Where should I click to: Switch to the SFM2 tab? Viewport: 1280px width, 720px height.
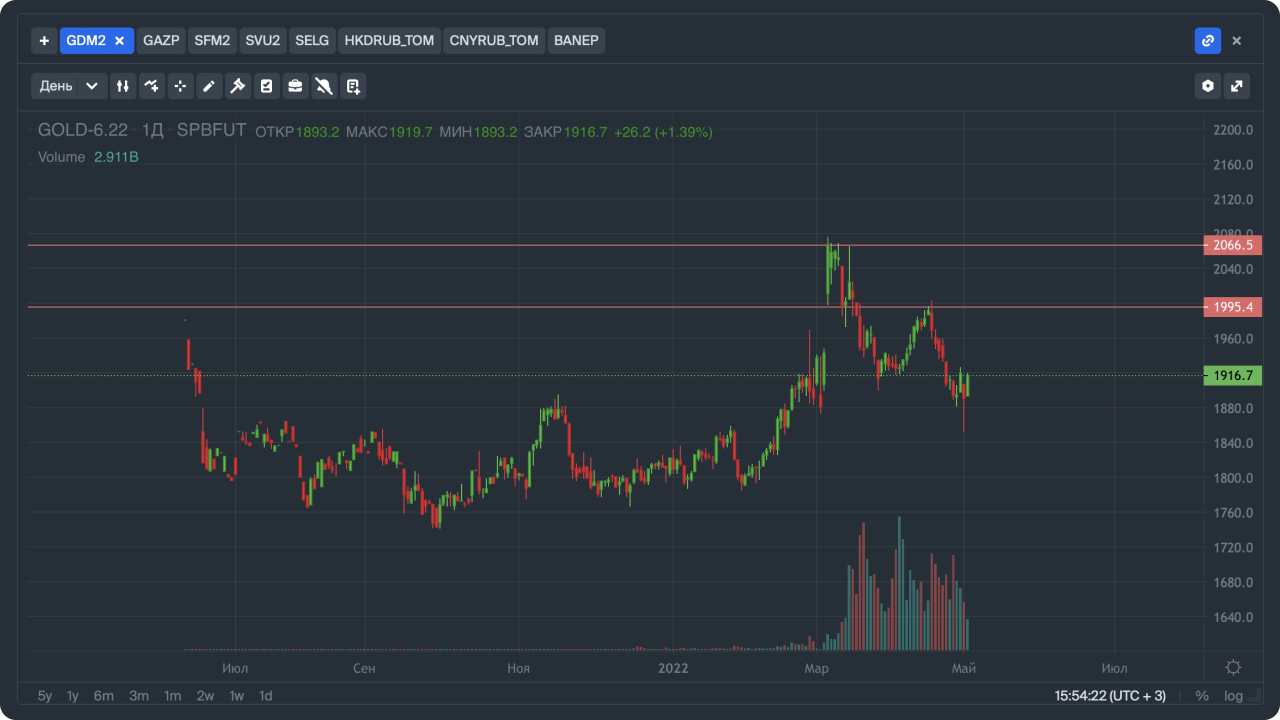click(x=212, y=41)
